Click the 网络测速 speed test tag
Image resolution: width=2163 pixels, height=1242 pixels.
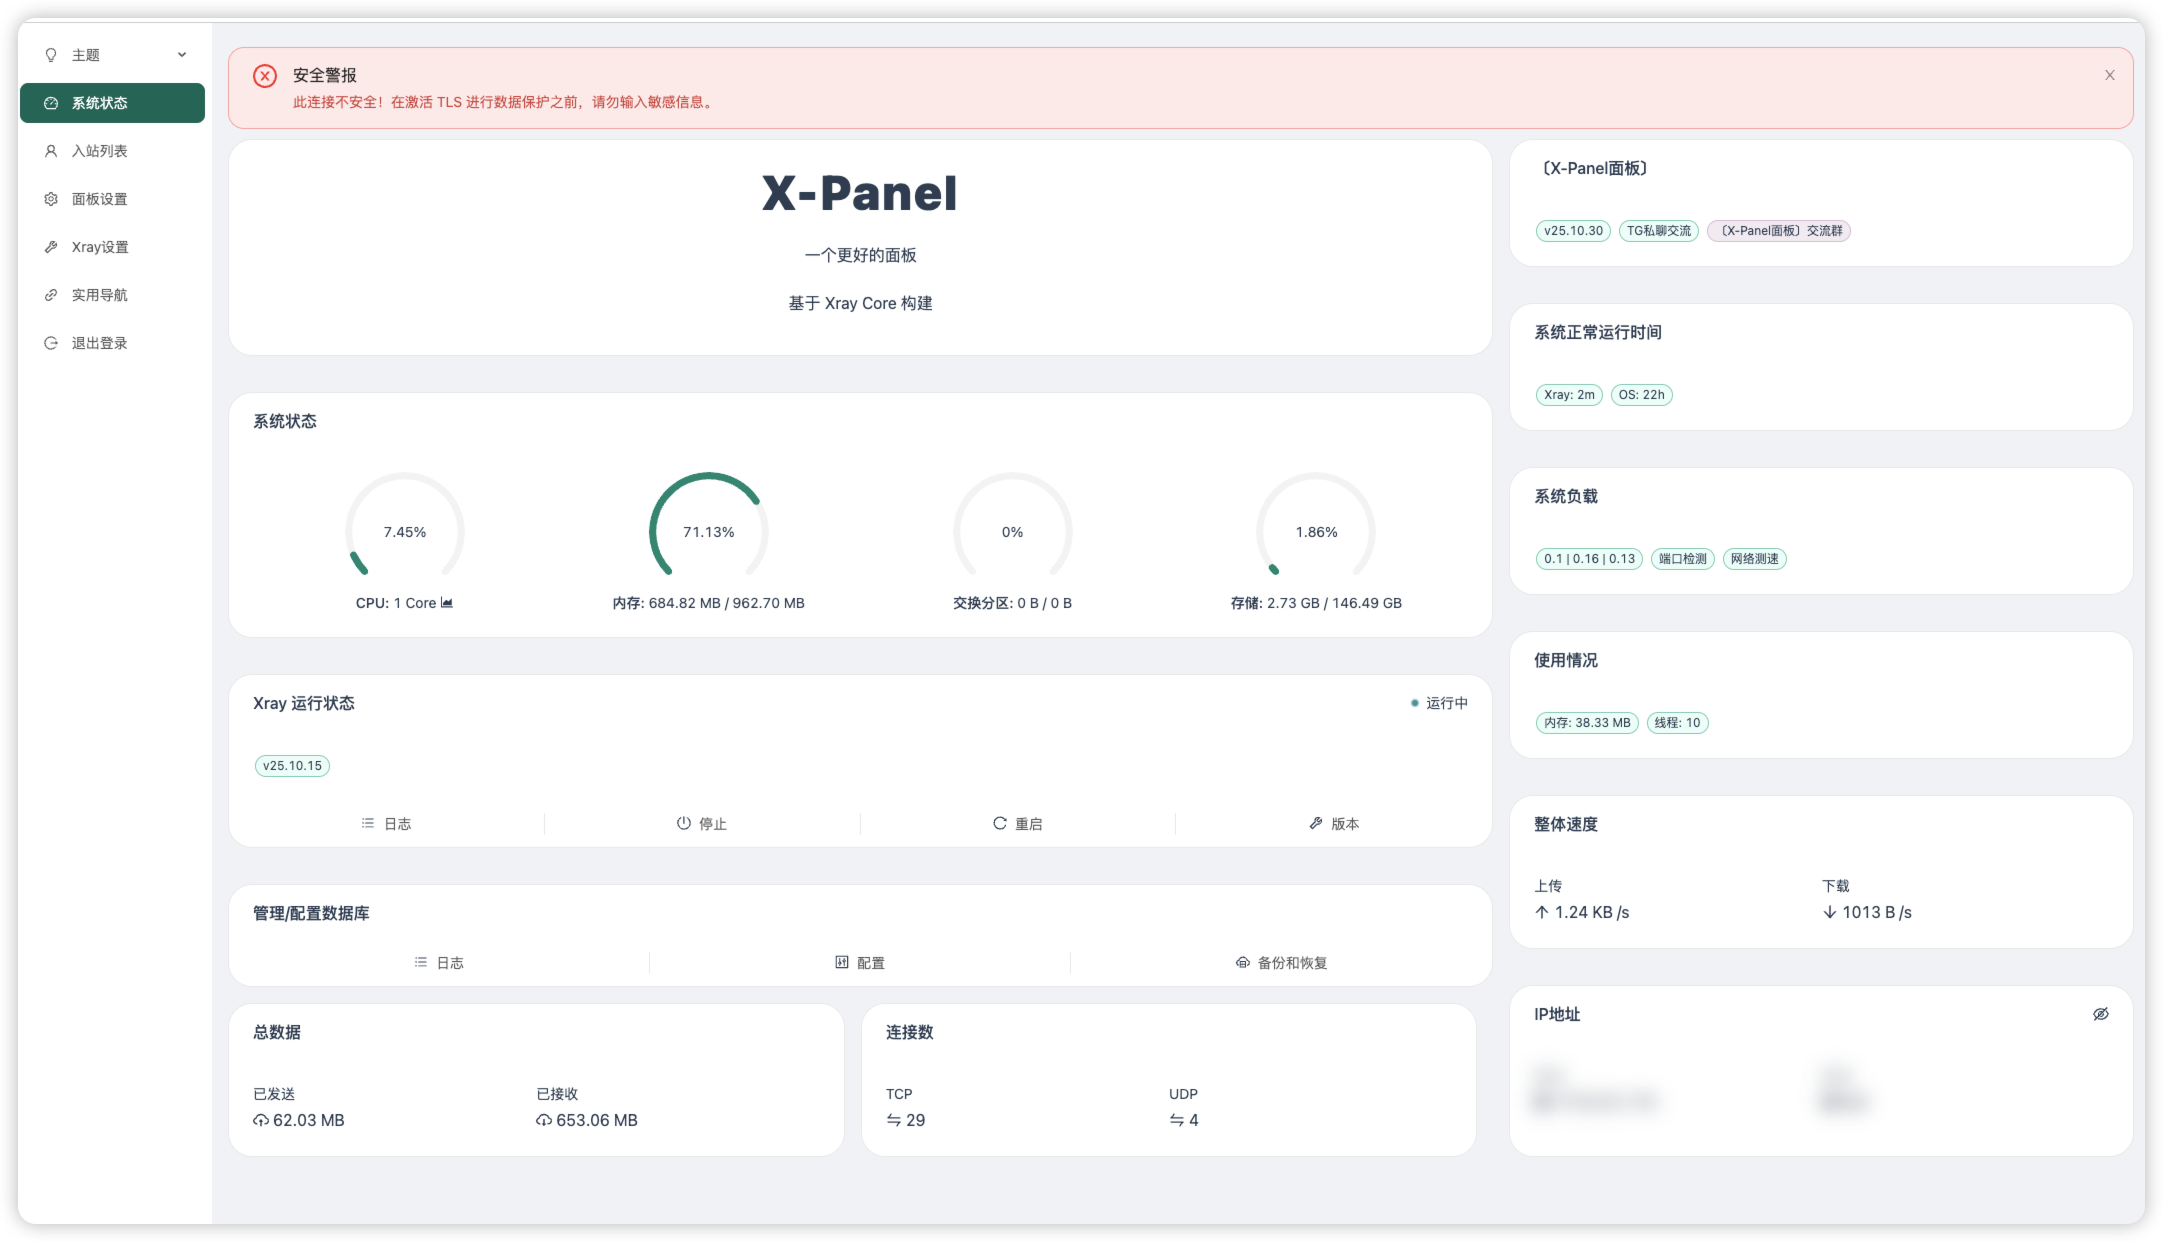(1754, 559)
